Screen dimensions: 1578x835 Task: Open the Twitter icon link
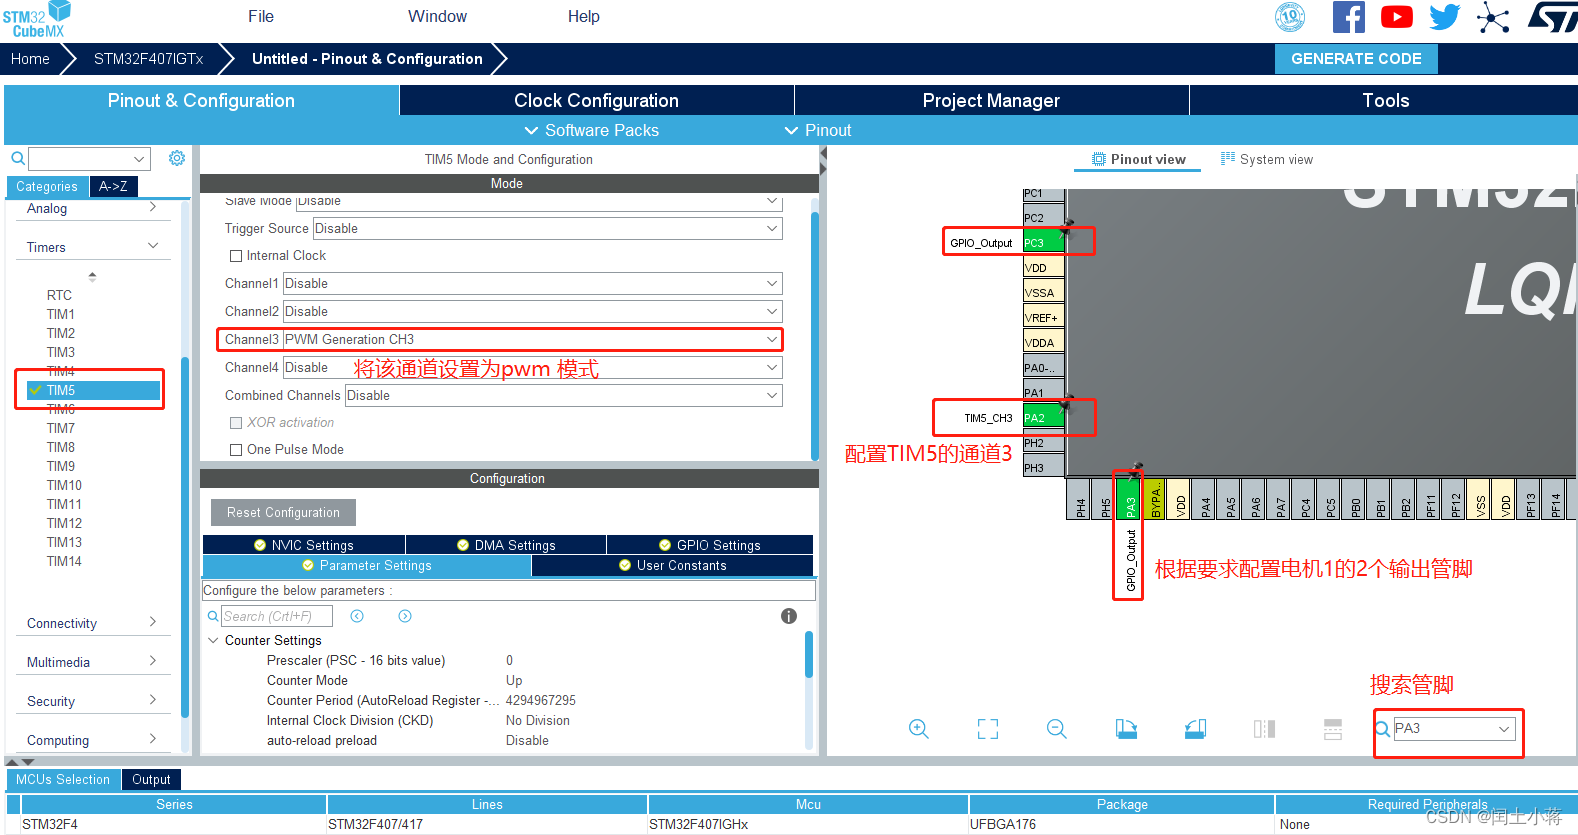(x=1445, y=17)
